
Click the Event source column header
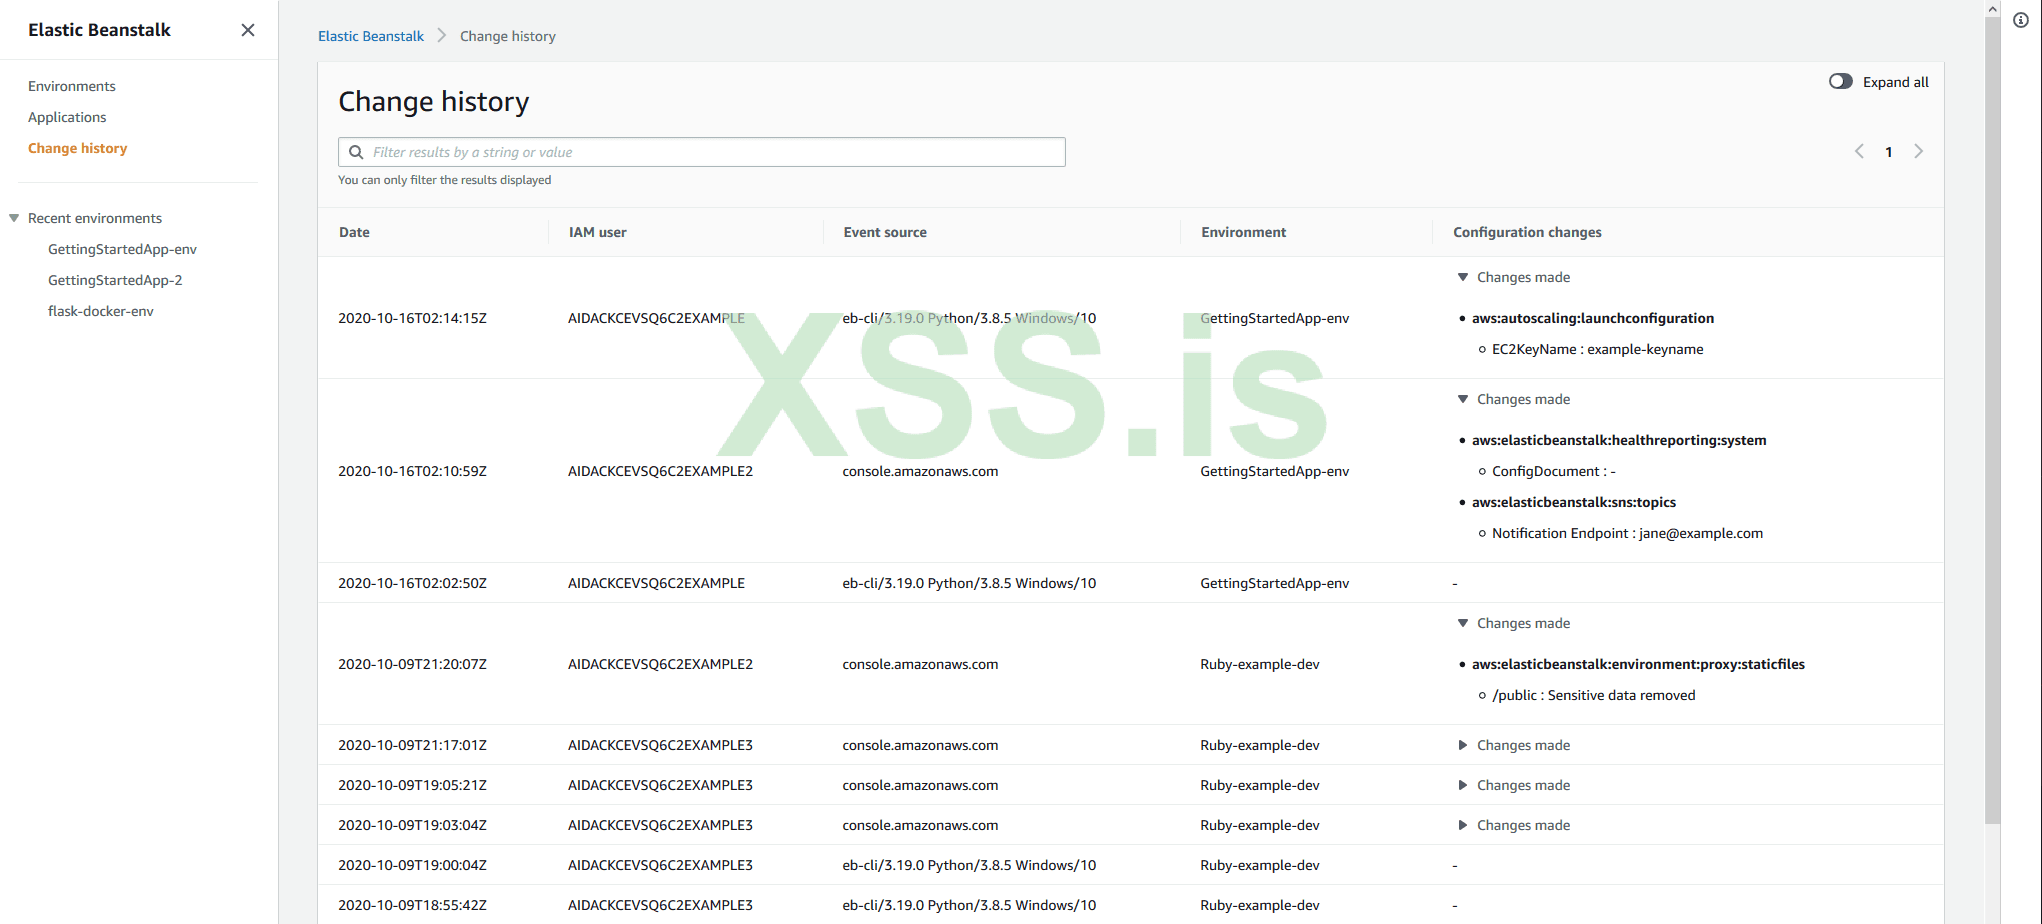(885, 232)
